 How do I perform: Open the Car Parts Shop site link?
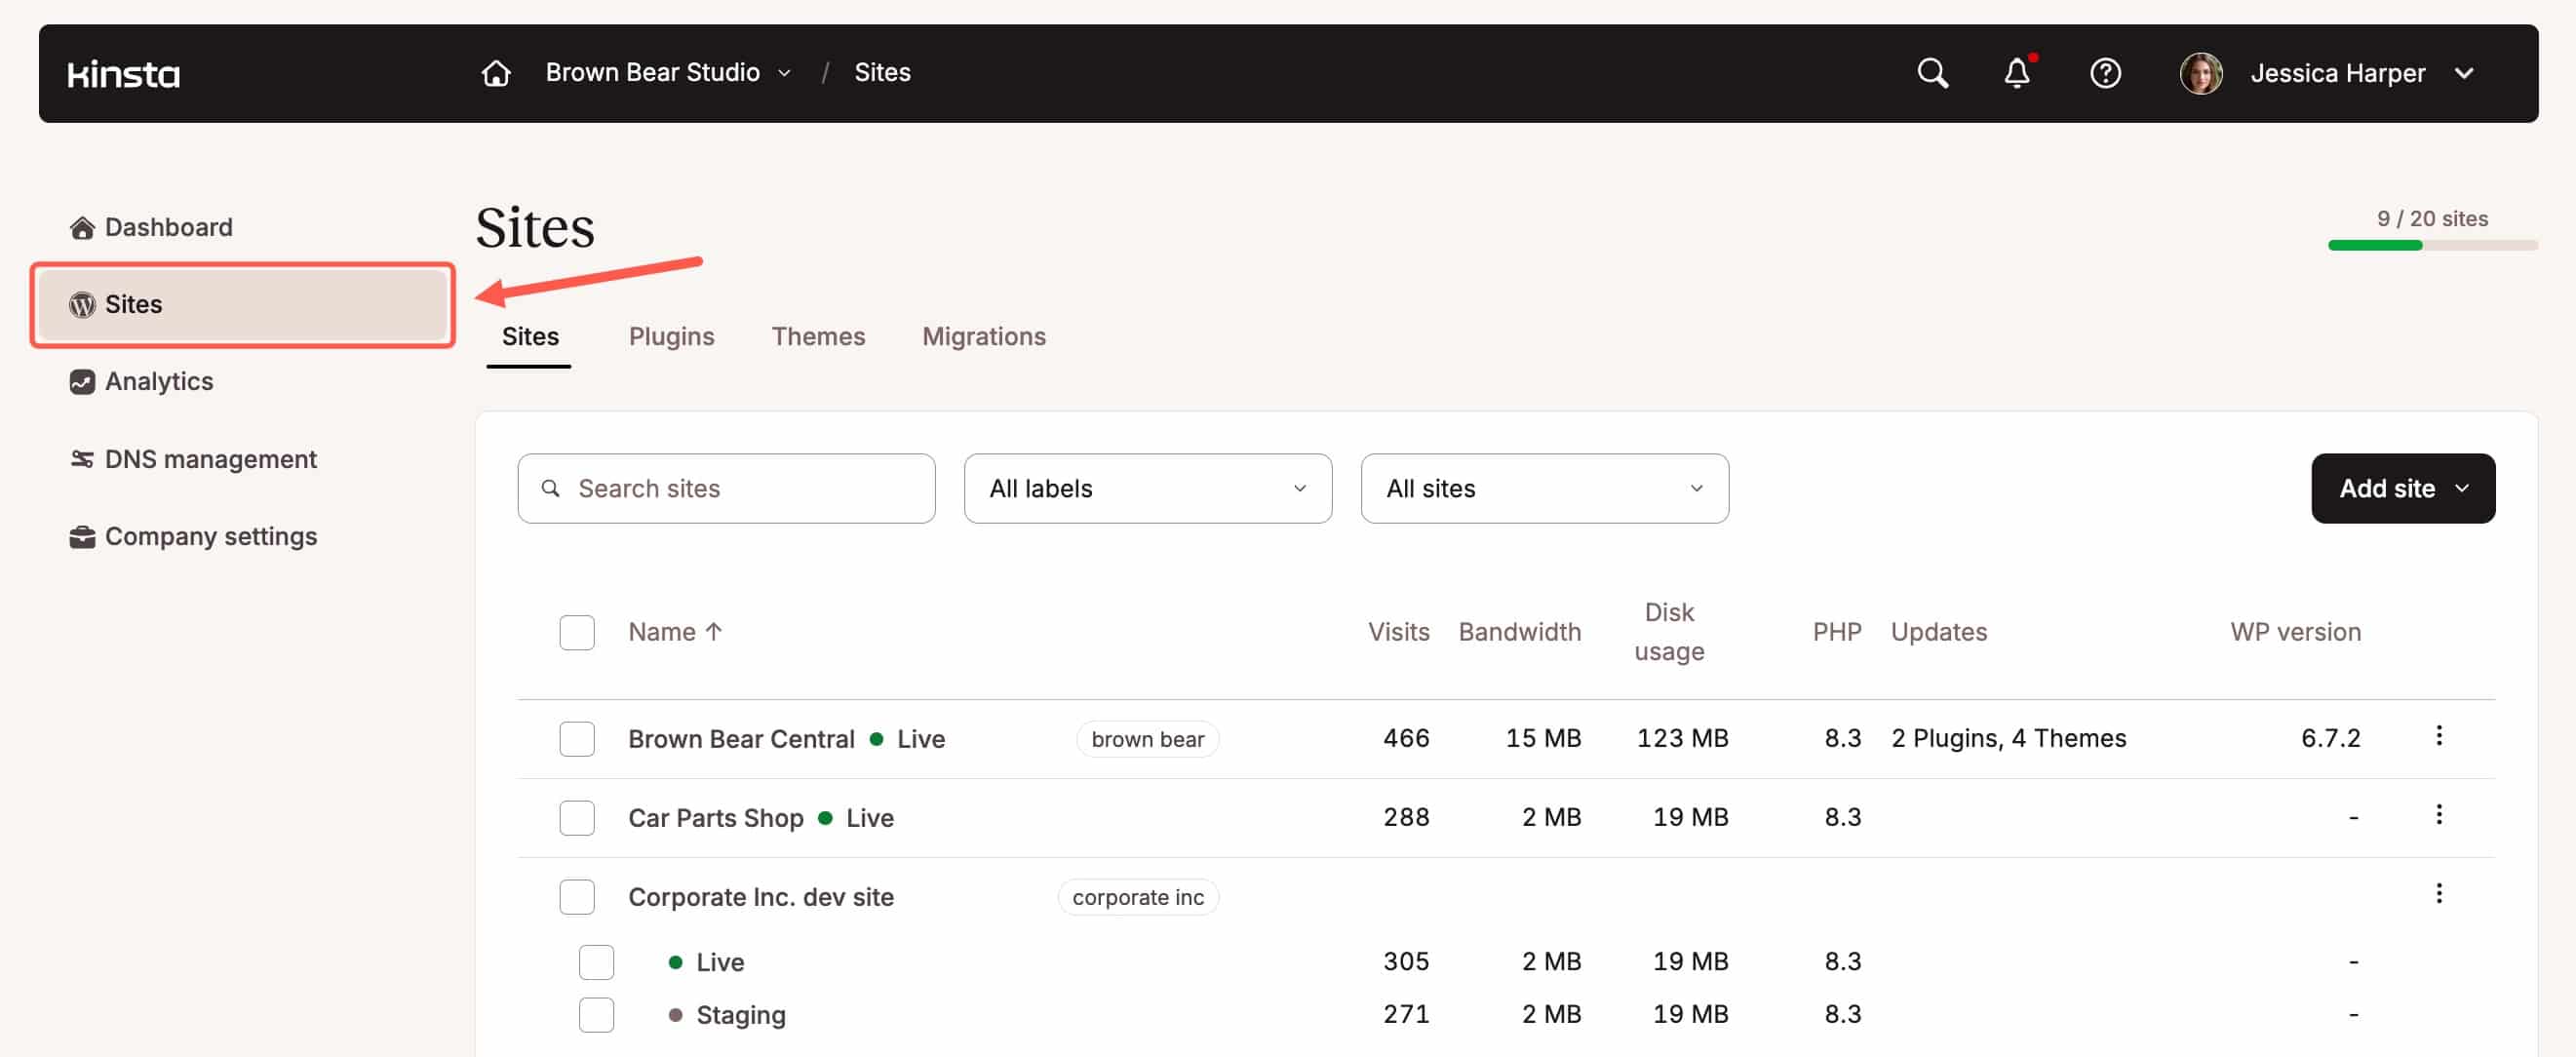click(x=715, y=818)
